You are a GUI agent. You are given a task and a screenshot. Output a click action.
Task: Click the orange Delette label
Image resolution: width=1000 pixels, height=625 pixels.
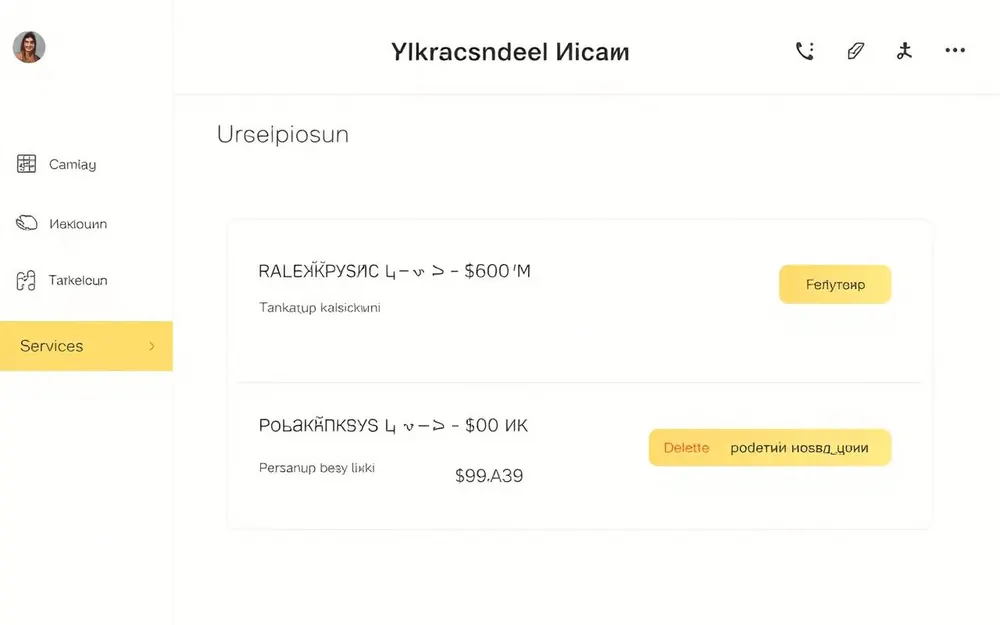point(686,448)
